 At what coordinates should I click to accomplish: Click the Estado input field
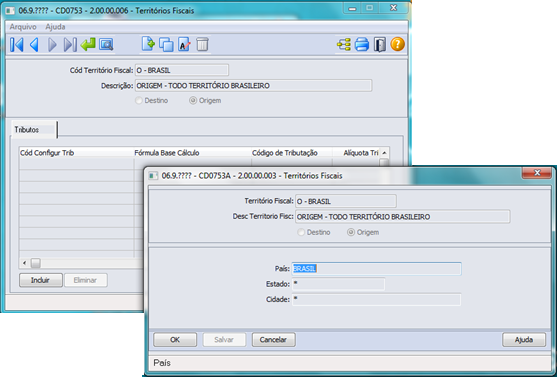click(339, 284)
